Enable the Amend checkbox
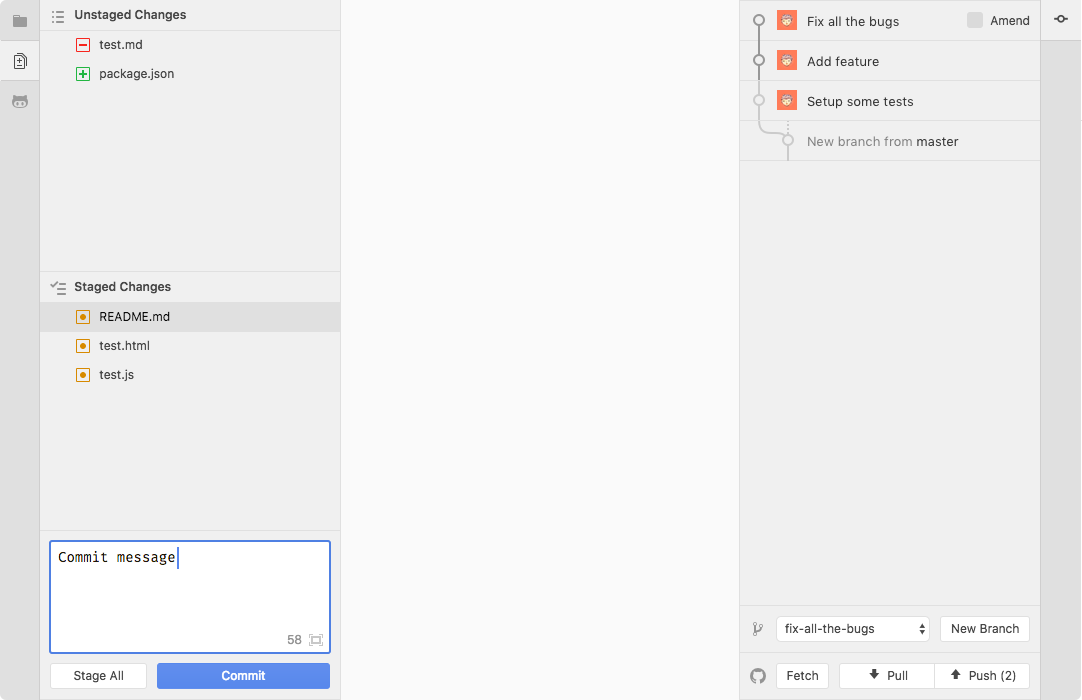Viewport: 1082px width, 700px height. click(x=974, y=20)
